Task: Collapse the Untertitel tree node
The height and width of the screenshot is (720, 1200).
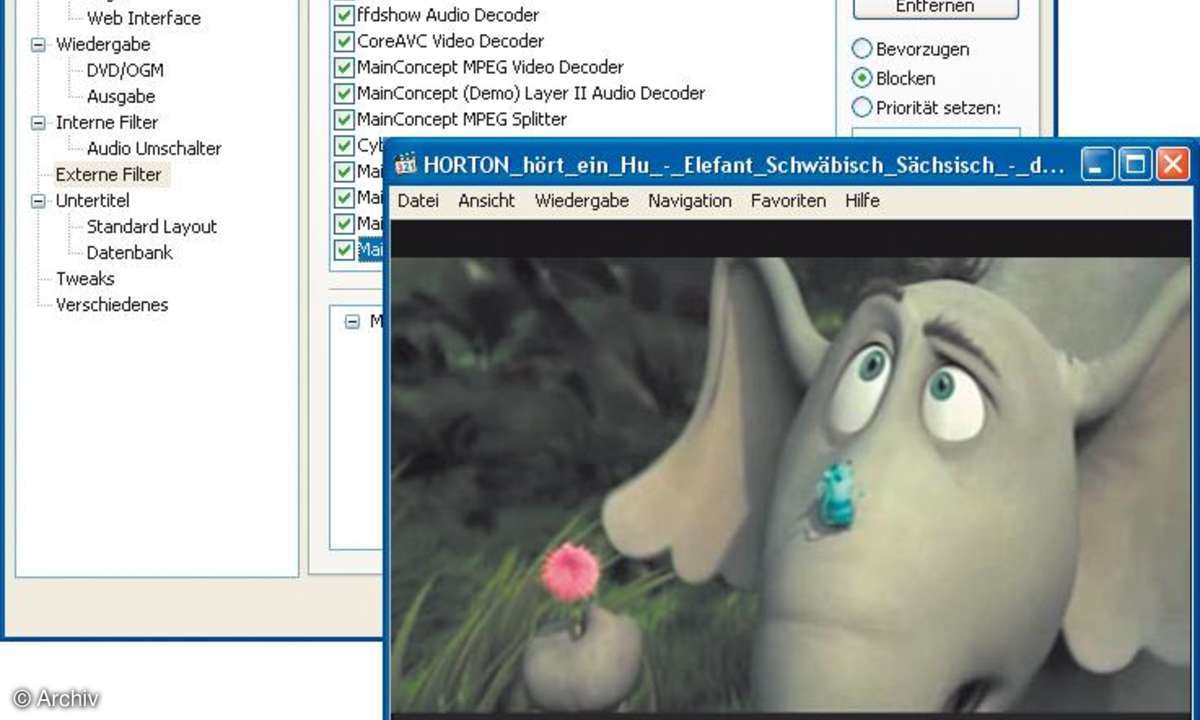Action: point(39,201)
